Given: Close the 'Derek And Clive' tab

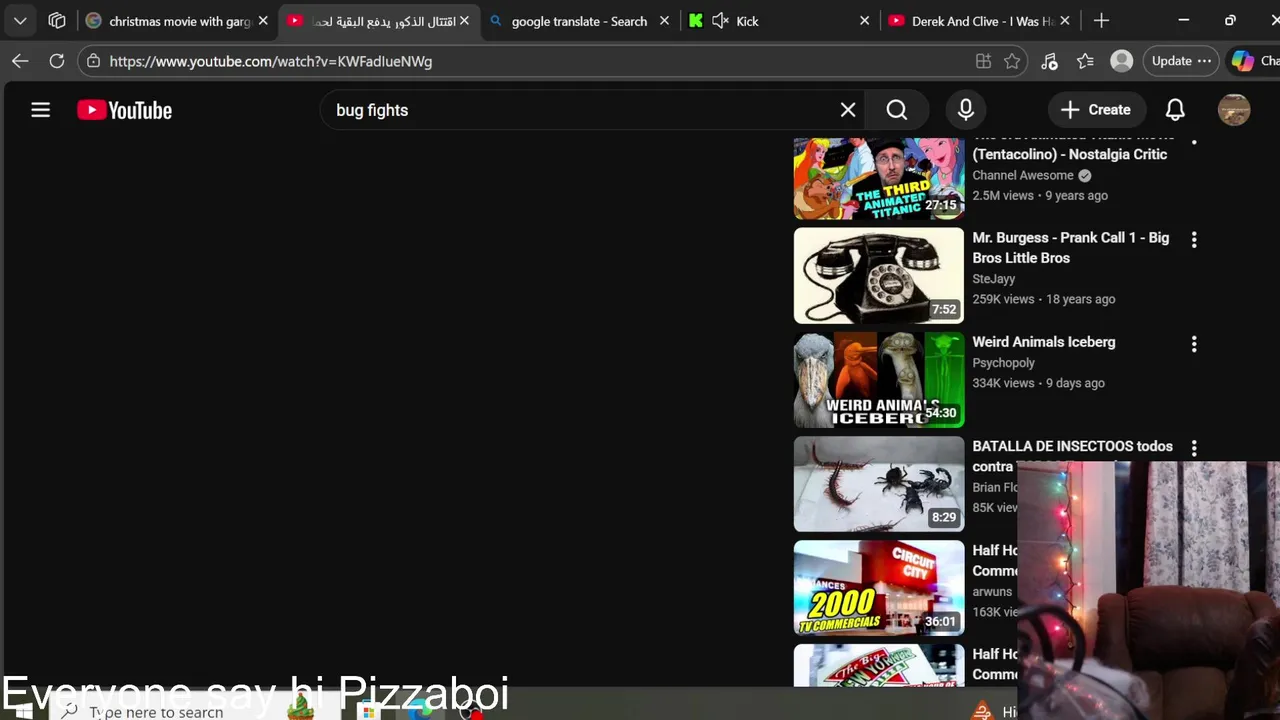Looking at the screenshot, I should (1065, 21).
